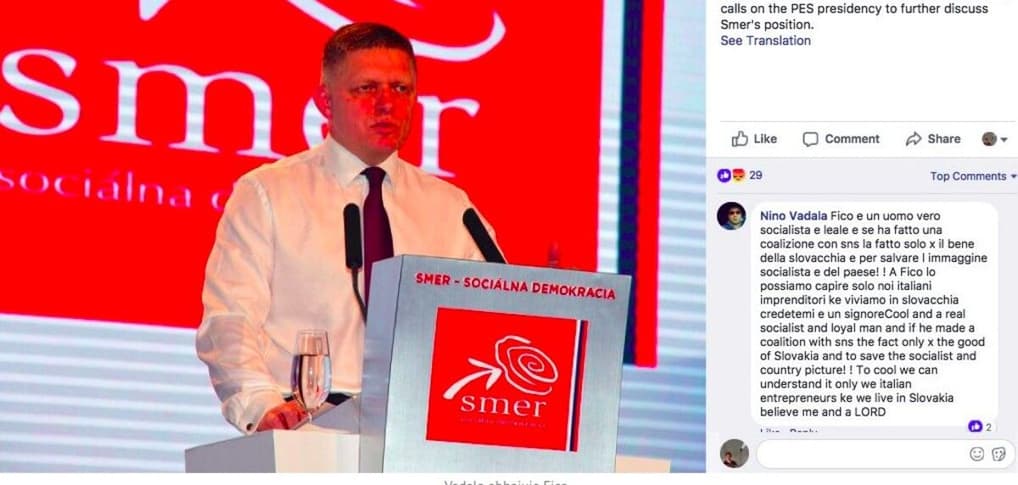Click the See Translation link
The height and width of the screenshot is (485, 1018).
click(x=765, y=40)
